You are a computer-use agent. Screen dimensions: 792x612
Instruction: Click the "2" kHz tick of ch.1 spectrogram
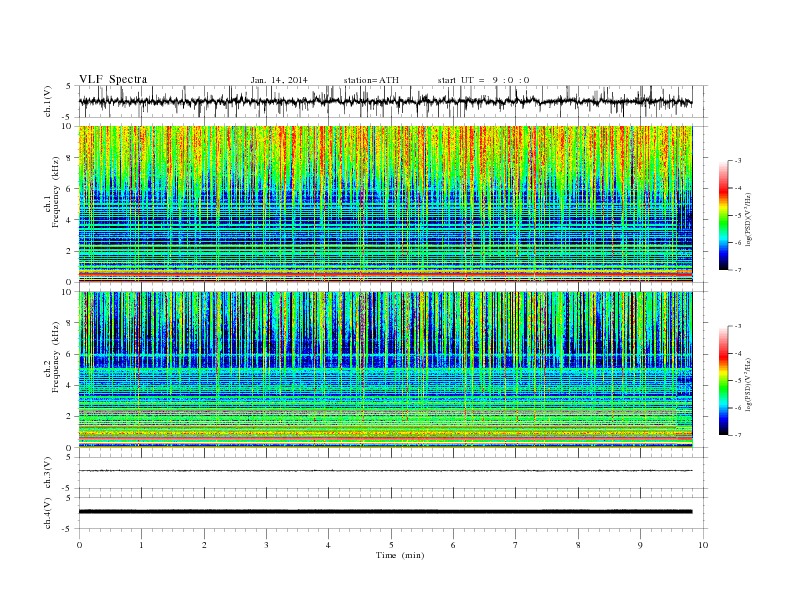click(69, 251)
